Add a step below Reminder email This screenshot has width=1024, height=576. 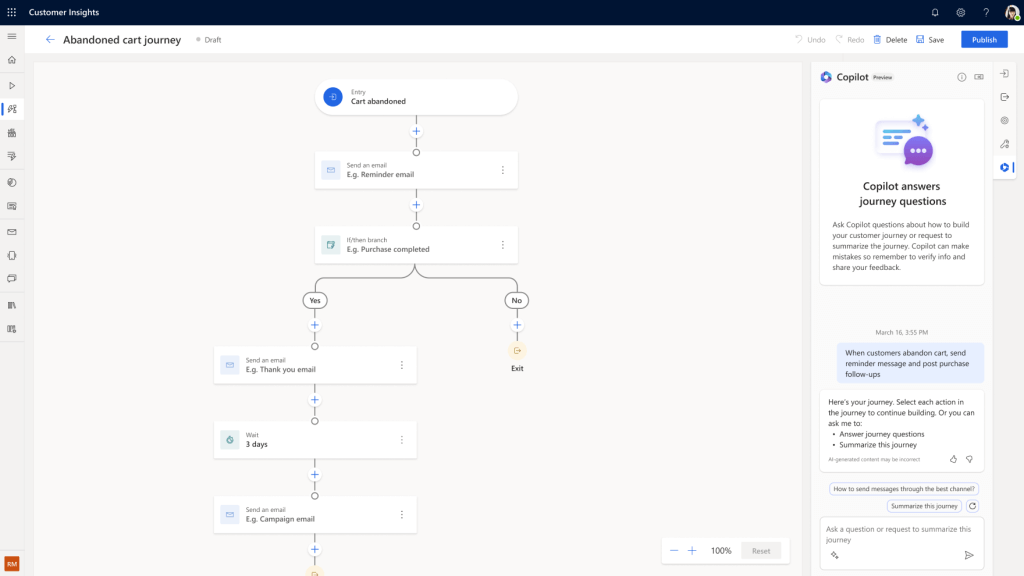[x=416, y=205]
